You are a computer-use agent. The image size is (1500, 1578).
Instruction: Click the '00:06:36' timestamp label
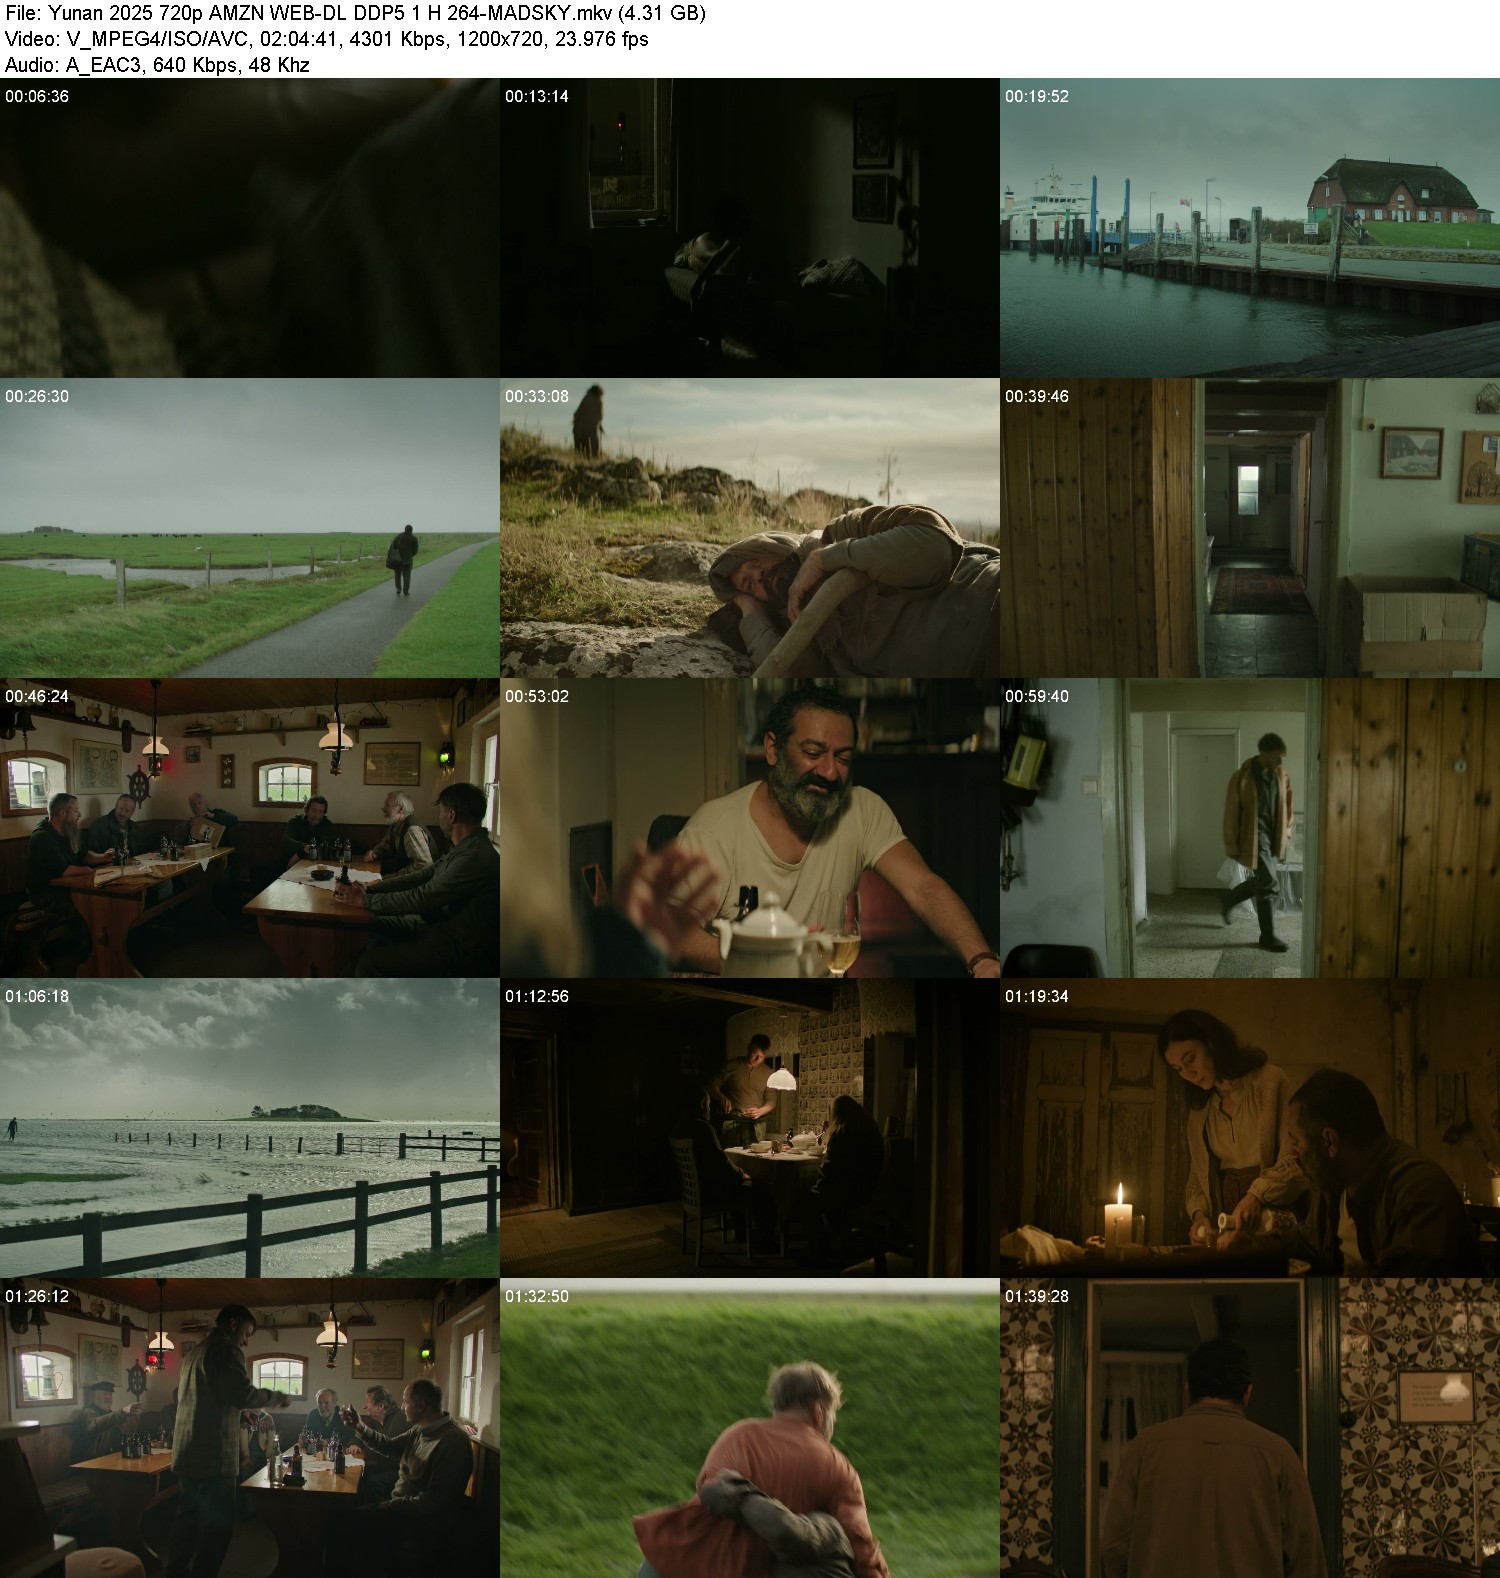(x=37, y=97)
